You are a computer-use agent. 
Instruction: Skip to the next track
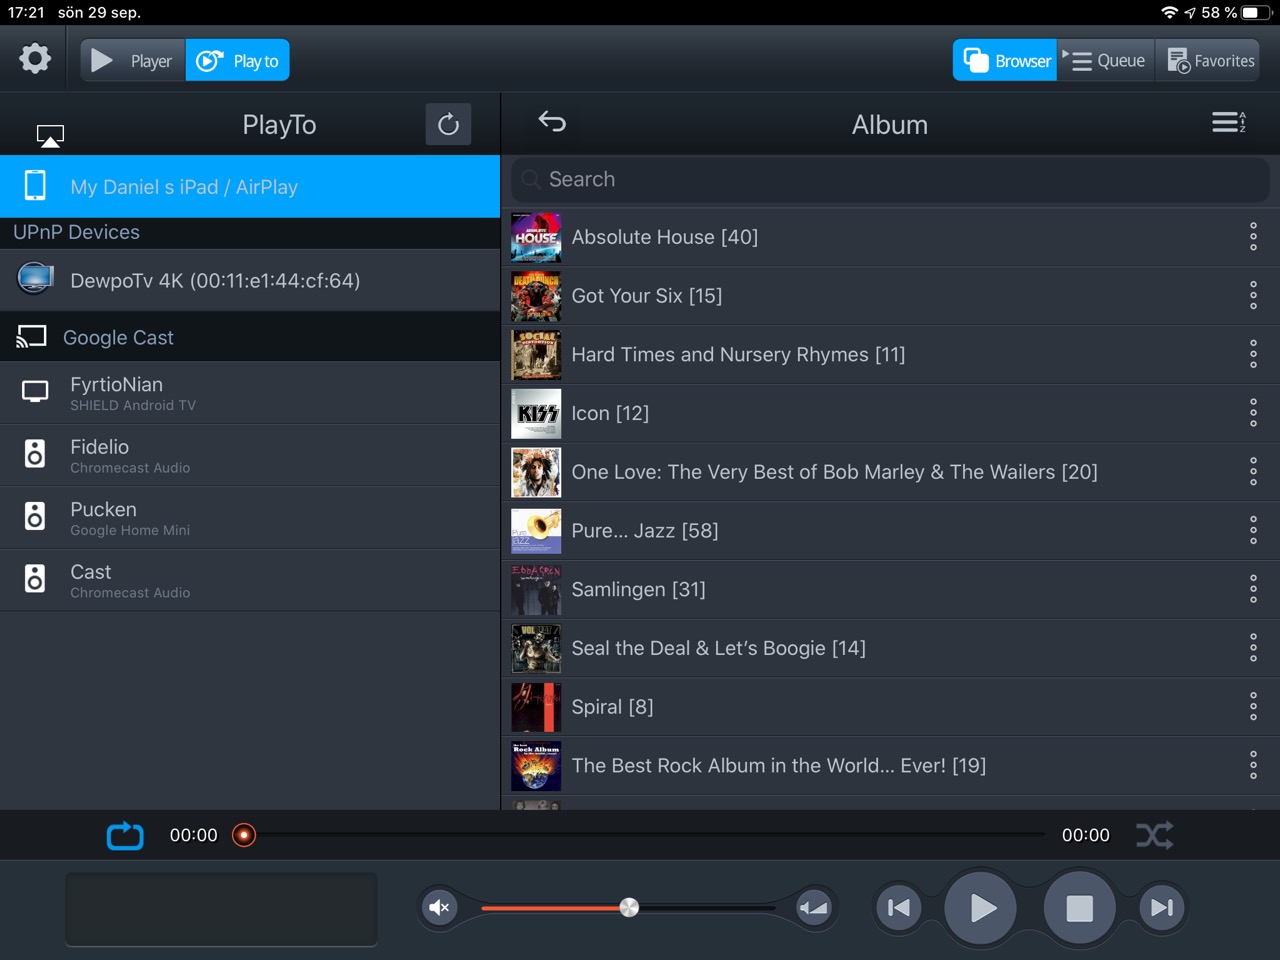(x=1161, y=907)
